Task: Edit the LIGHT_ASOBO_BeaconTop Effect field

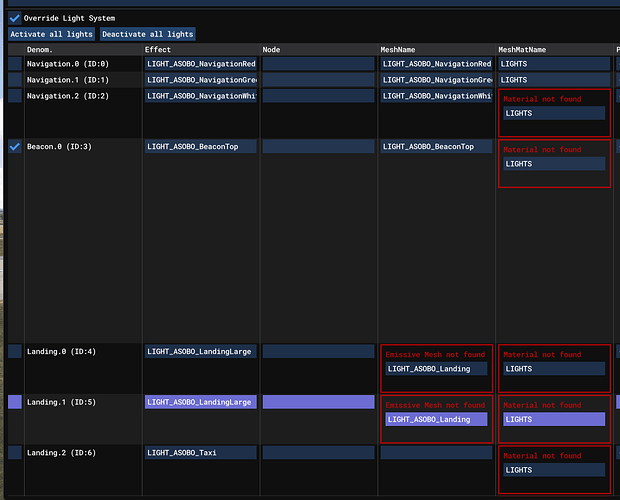Action: point(201,147)
